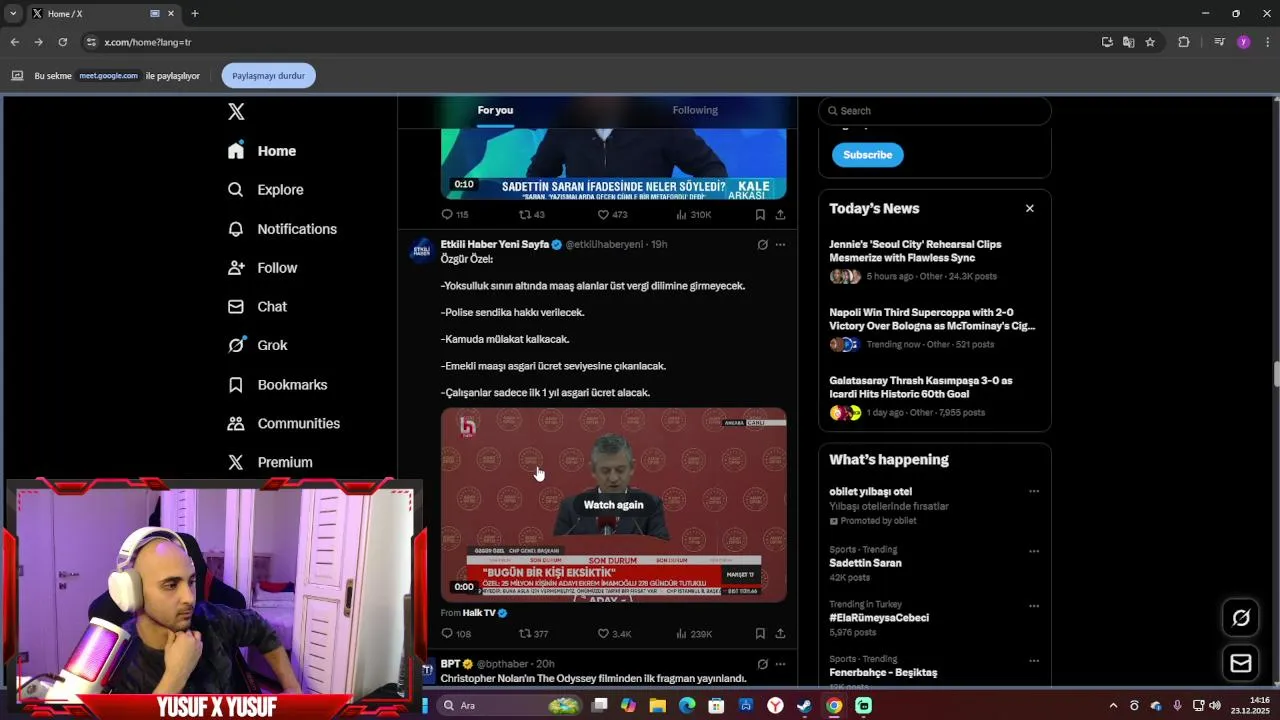Open the floating messages button

[1241, 663]
